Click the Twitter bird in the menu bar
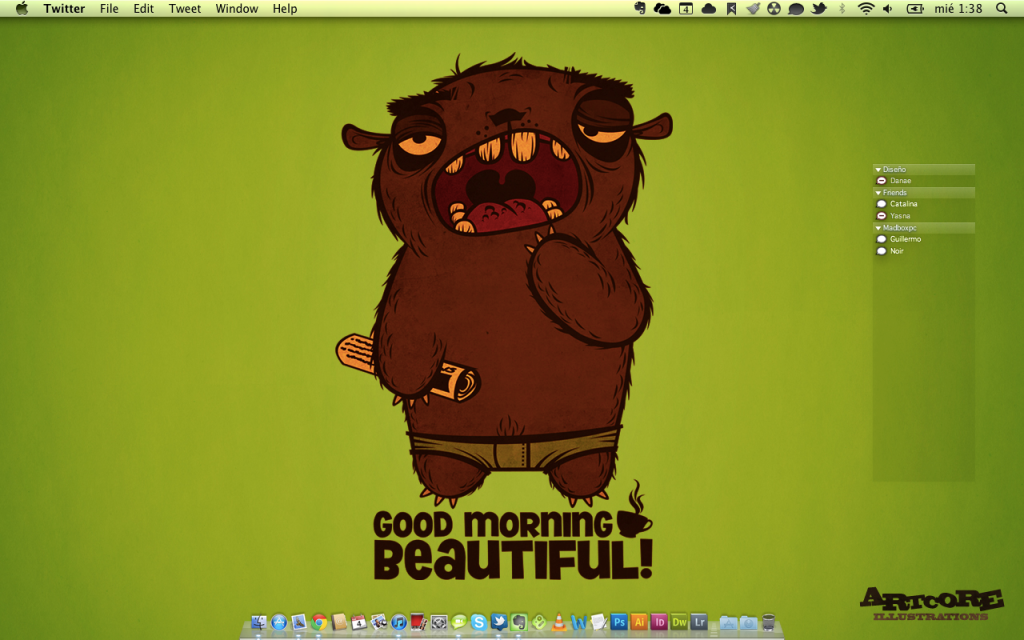 (819, 8)
